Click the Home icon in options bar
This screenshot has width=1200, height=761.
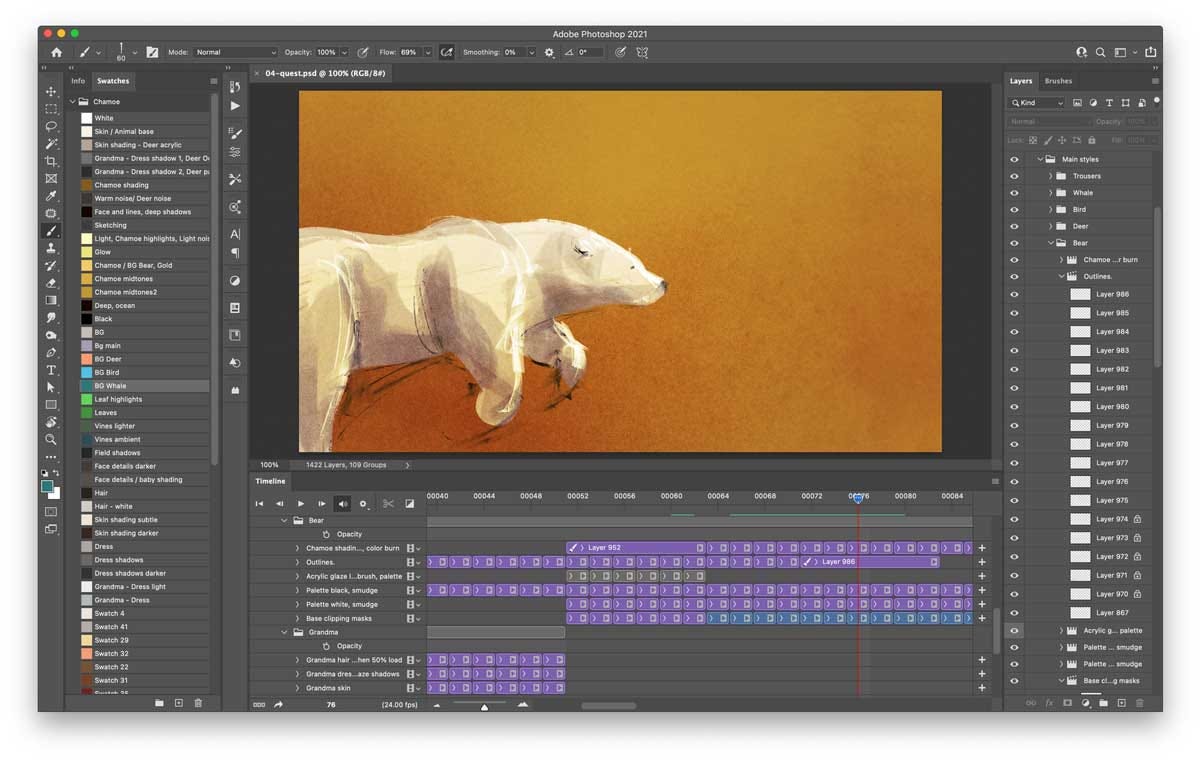[x=56, y=52]
